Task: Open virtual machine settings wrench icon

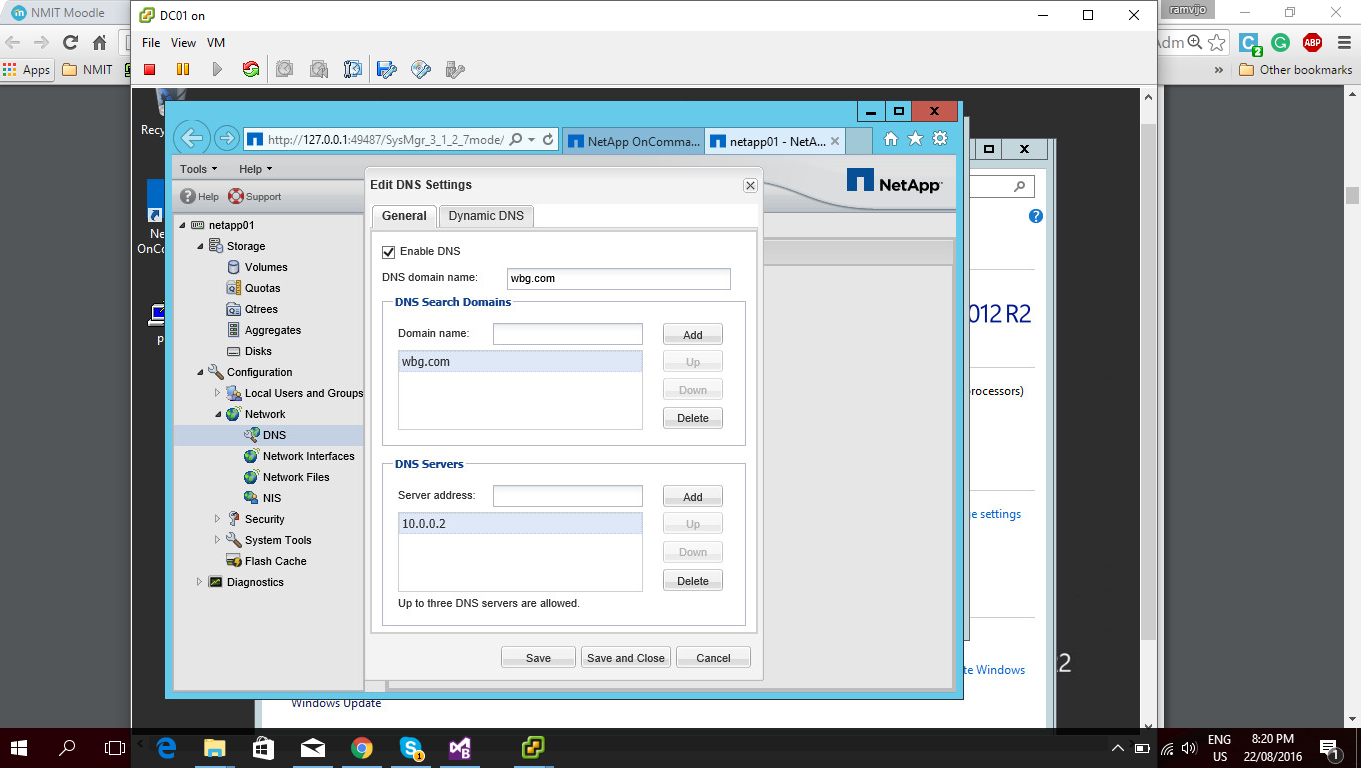Action: point(385,69)
